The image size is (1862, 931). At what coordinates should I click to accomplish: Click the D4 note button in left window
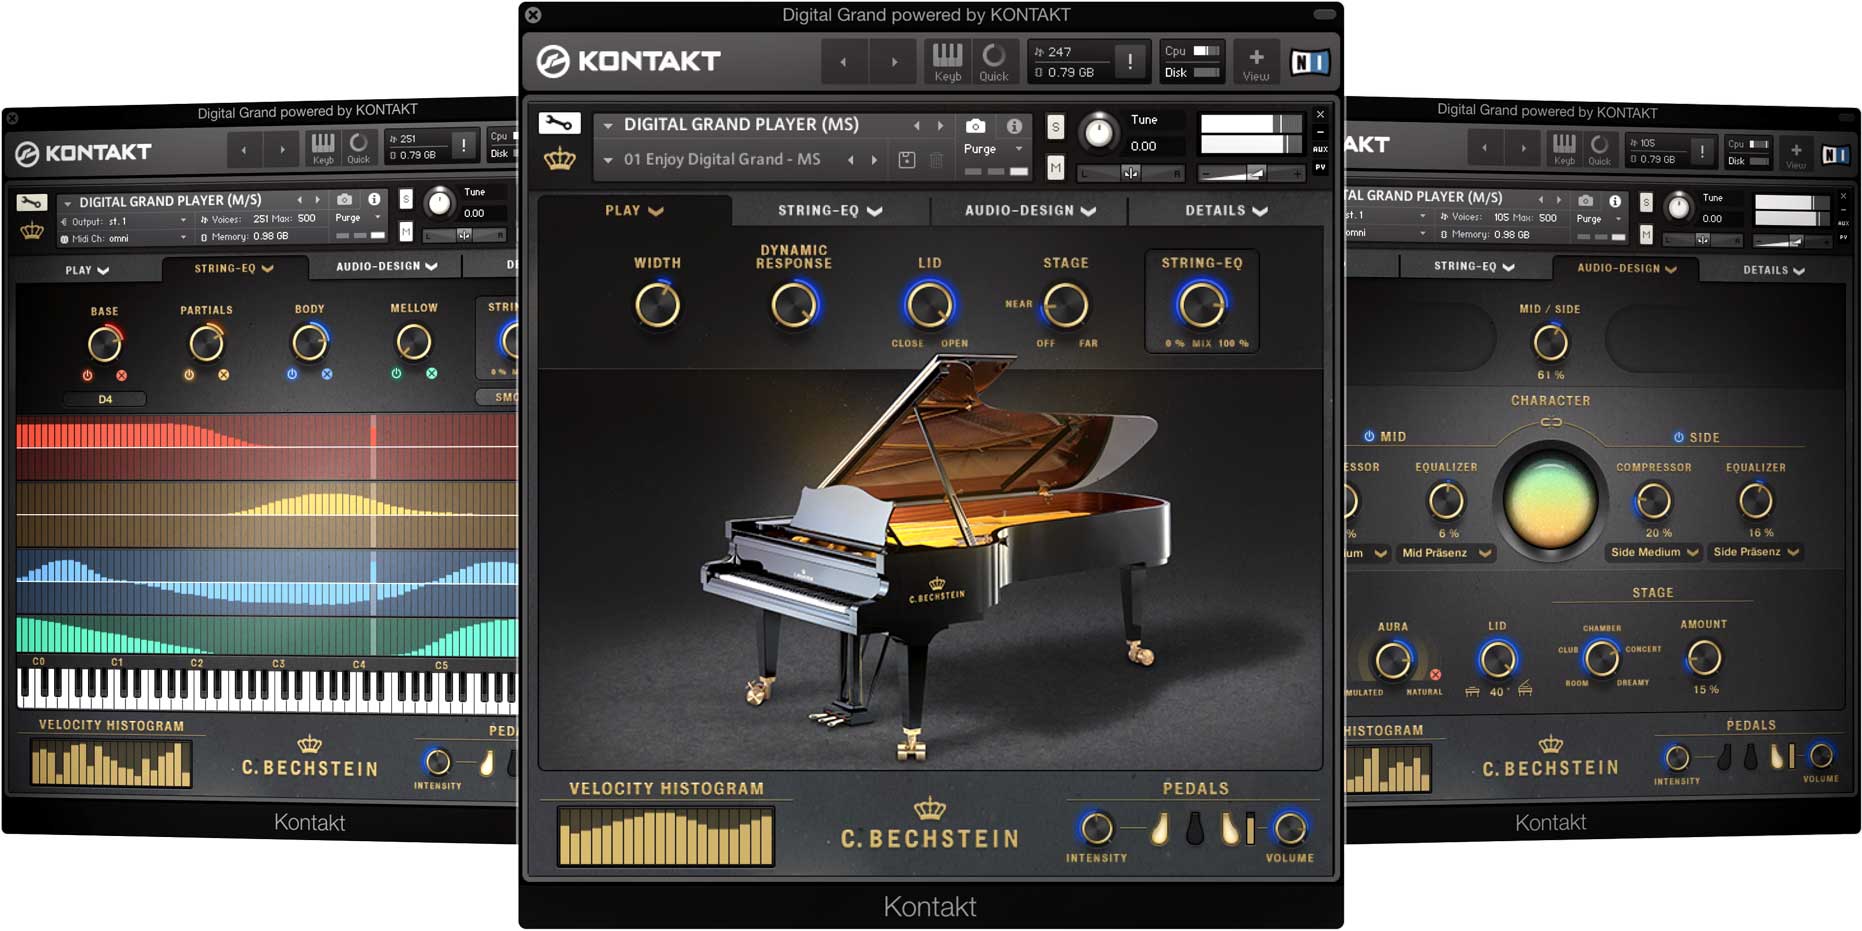[x=105, y=399]
